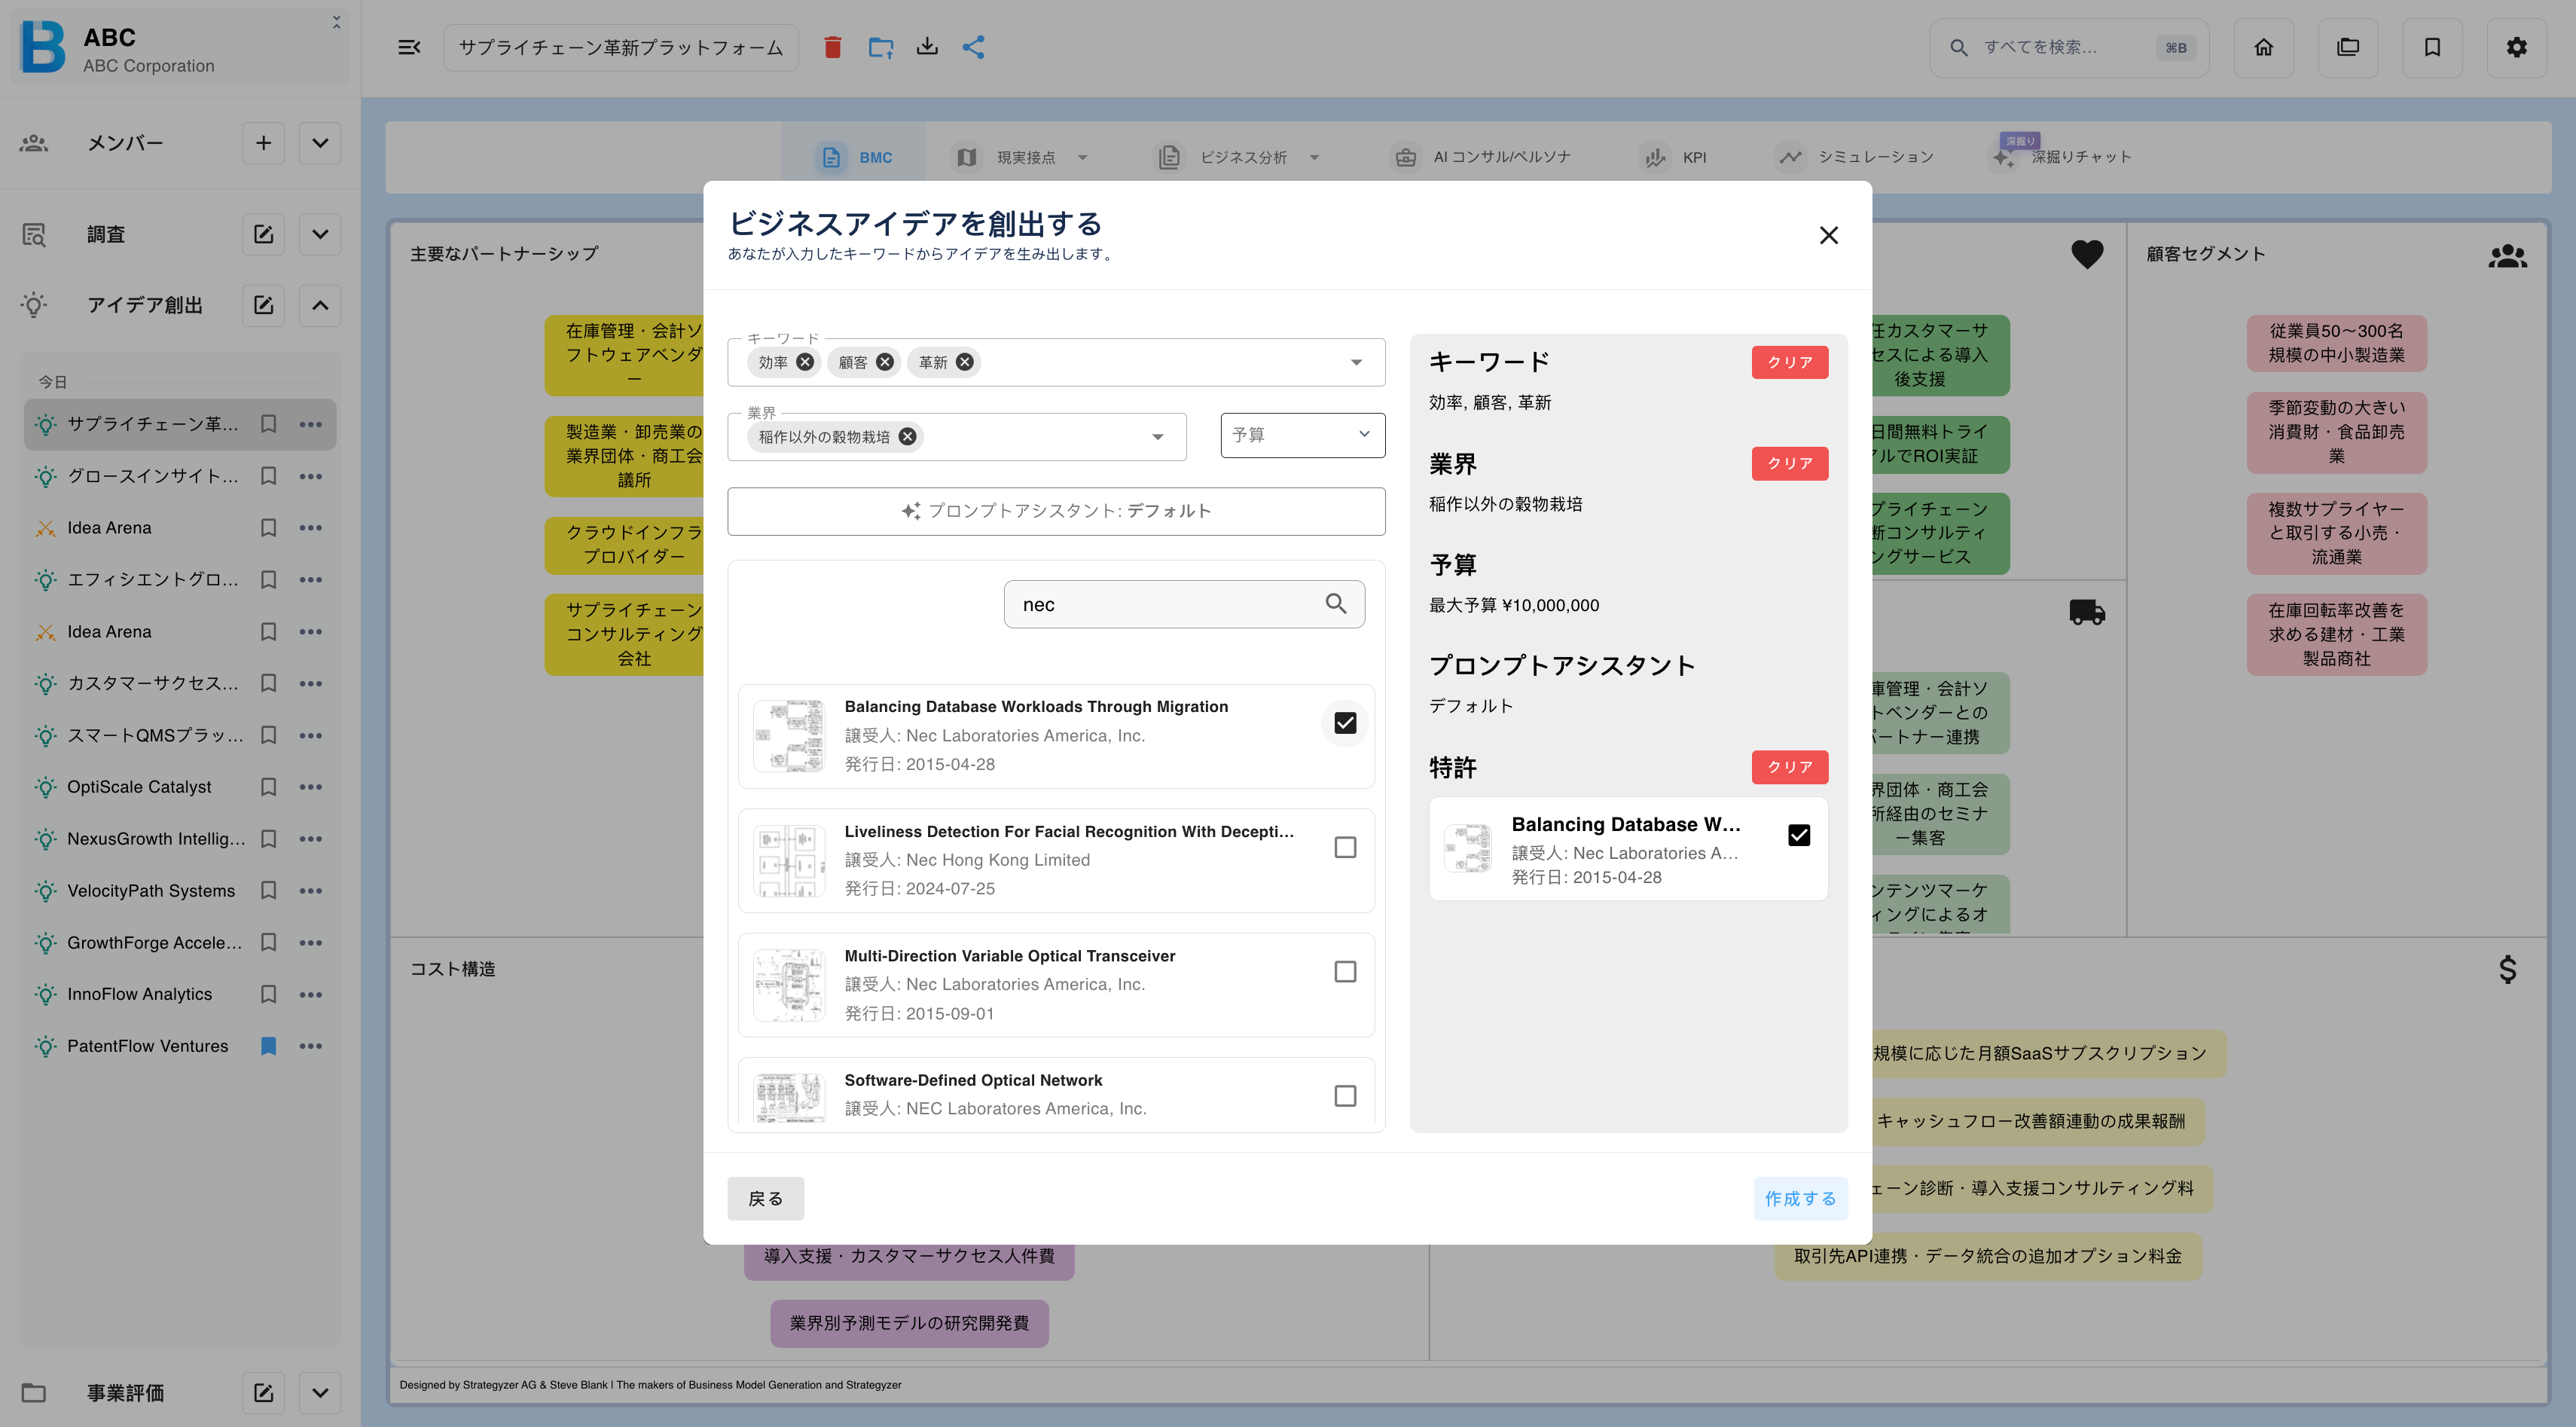This screenshot has width=2576, height=1427.
Task: Click the 作成する button
Action: tap(1800, 1198)
